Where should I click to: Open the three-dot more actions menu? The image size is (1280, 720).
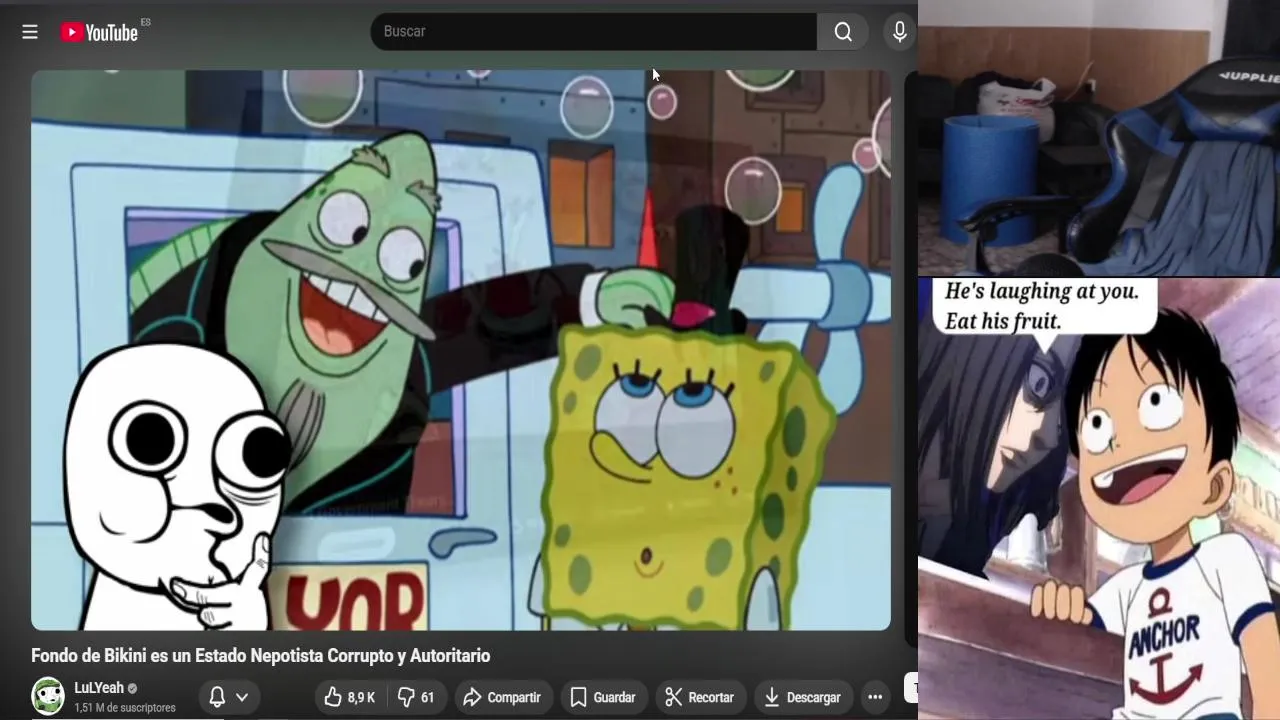point(875,697)
